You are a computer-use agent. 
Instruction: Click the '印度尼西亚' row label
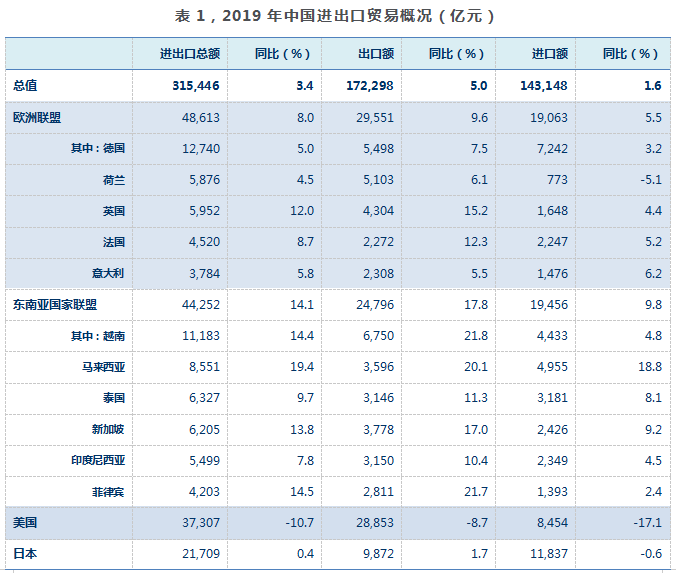[100, 460]
